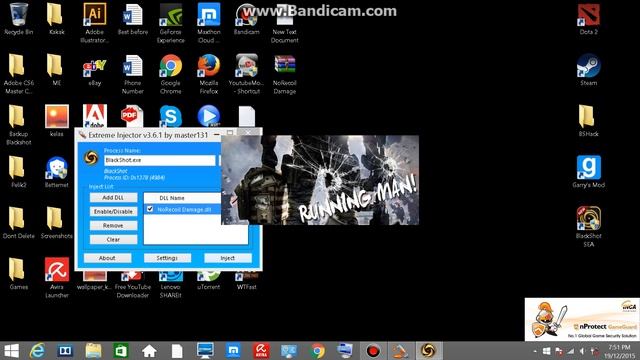Select the Felik2 folder on desktop

pos(18,172)
